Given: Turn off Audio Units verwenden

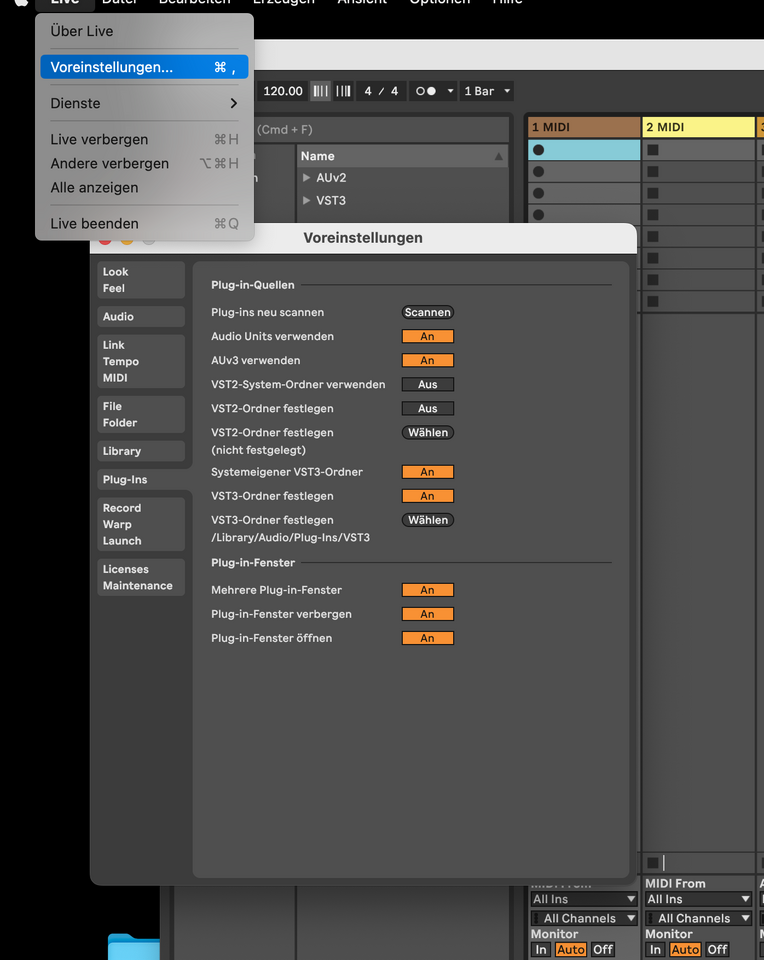Looking at the screenshot, I should [x=427, y=336].
